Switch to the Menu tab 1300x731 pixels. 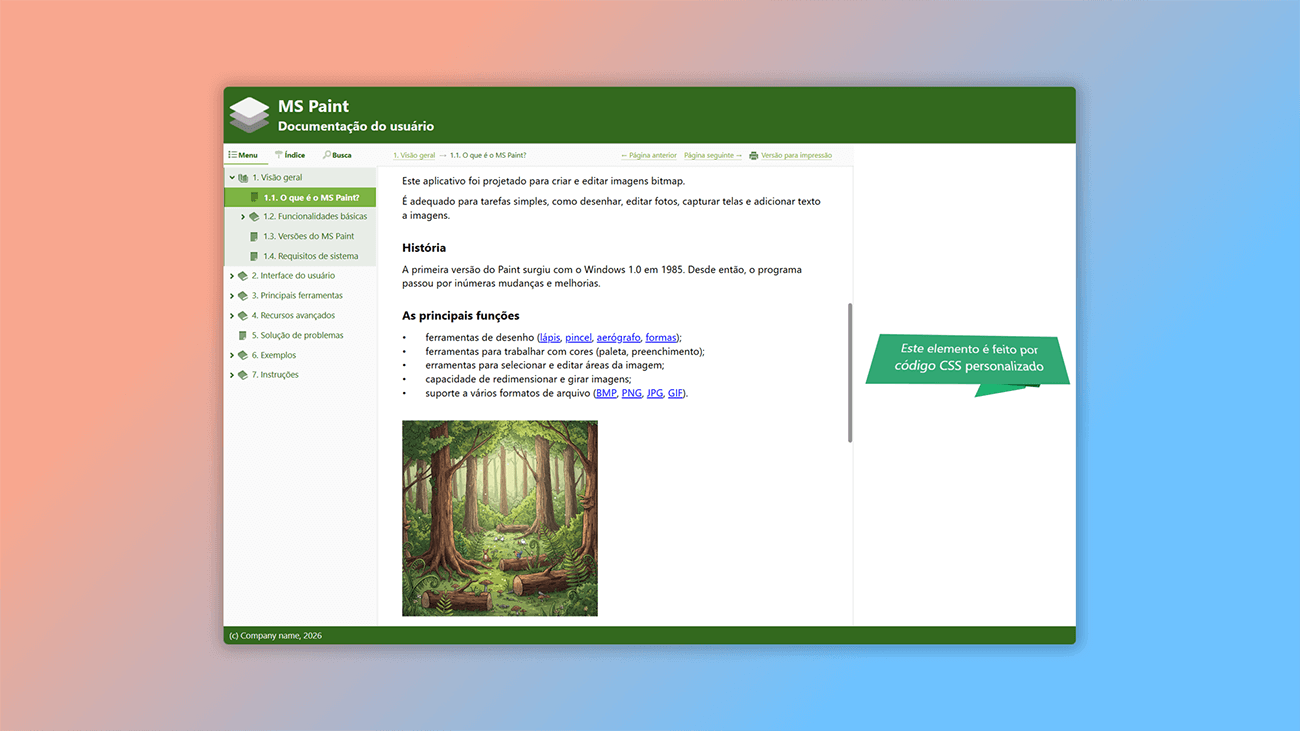coord(243,155)
